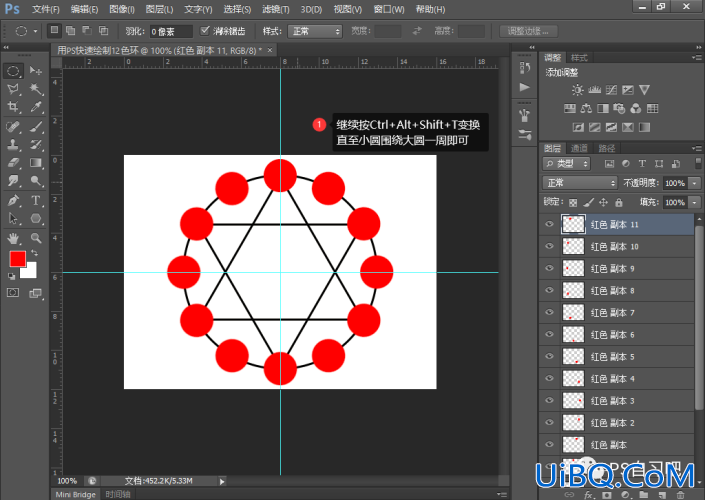Open the 滤镜(T) menu
The image size is (705, 500).
point(276,9)
